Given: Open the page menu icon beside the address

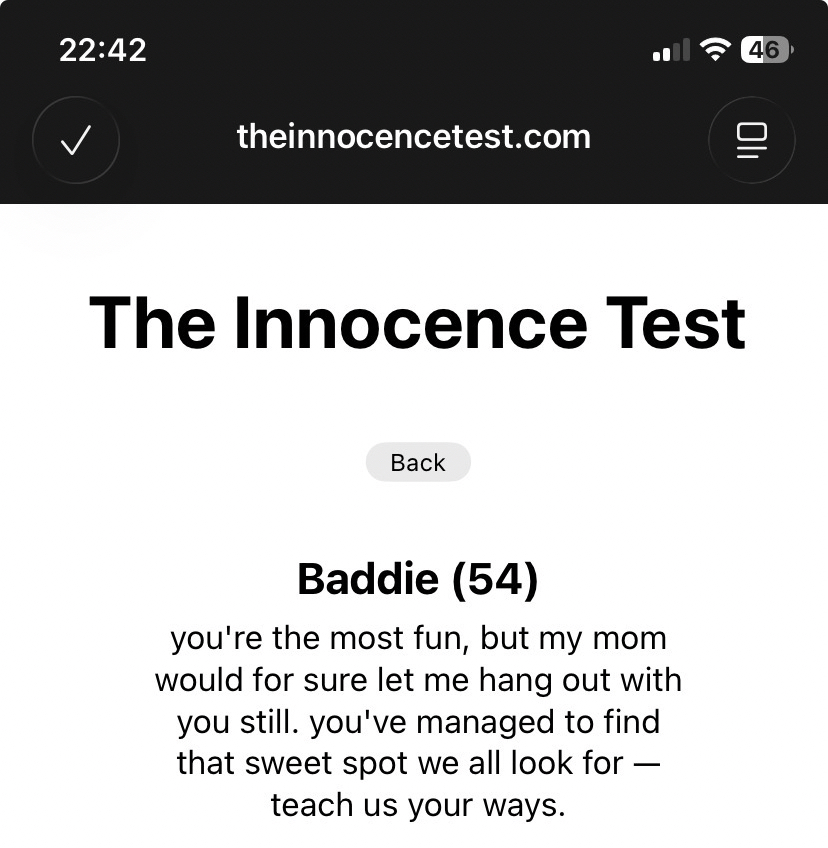Looking at the screenshot, I should point(751,141).
